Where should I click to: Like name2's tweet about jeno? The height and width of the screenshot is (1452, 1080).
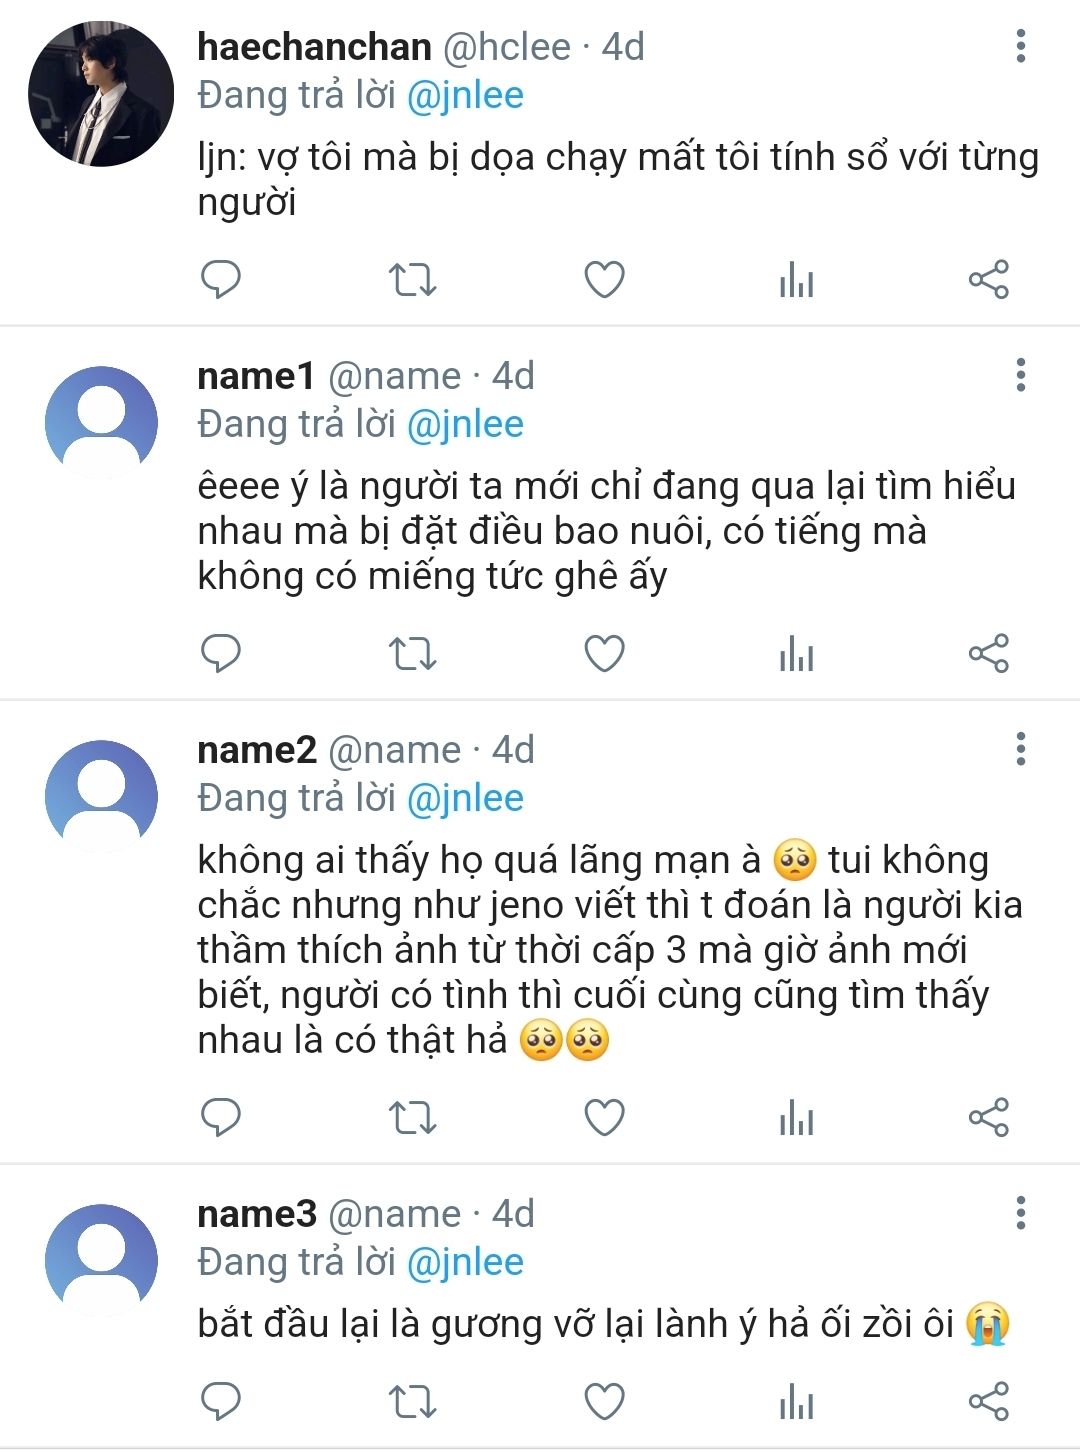(x=604, y=1117)
